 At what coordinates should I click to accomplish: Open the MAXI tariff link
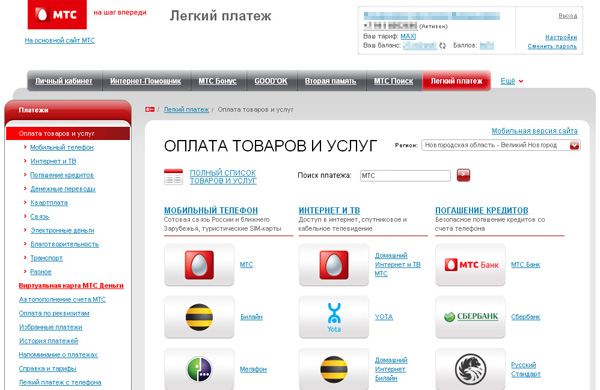pos(408,36)
